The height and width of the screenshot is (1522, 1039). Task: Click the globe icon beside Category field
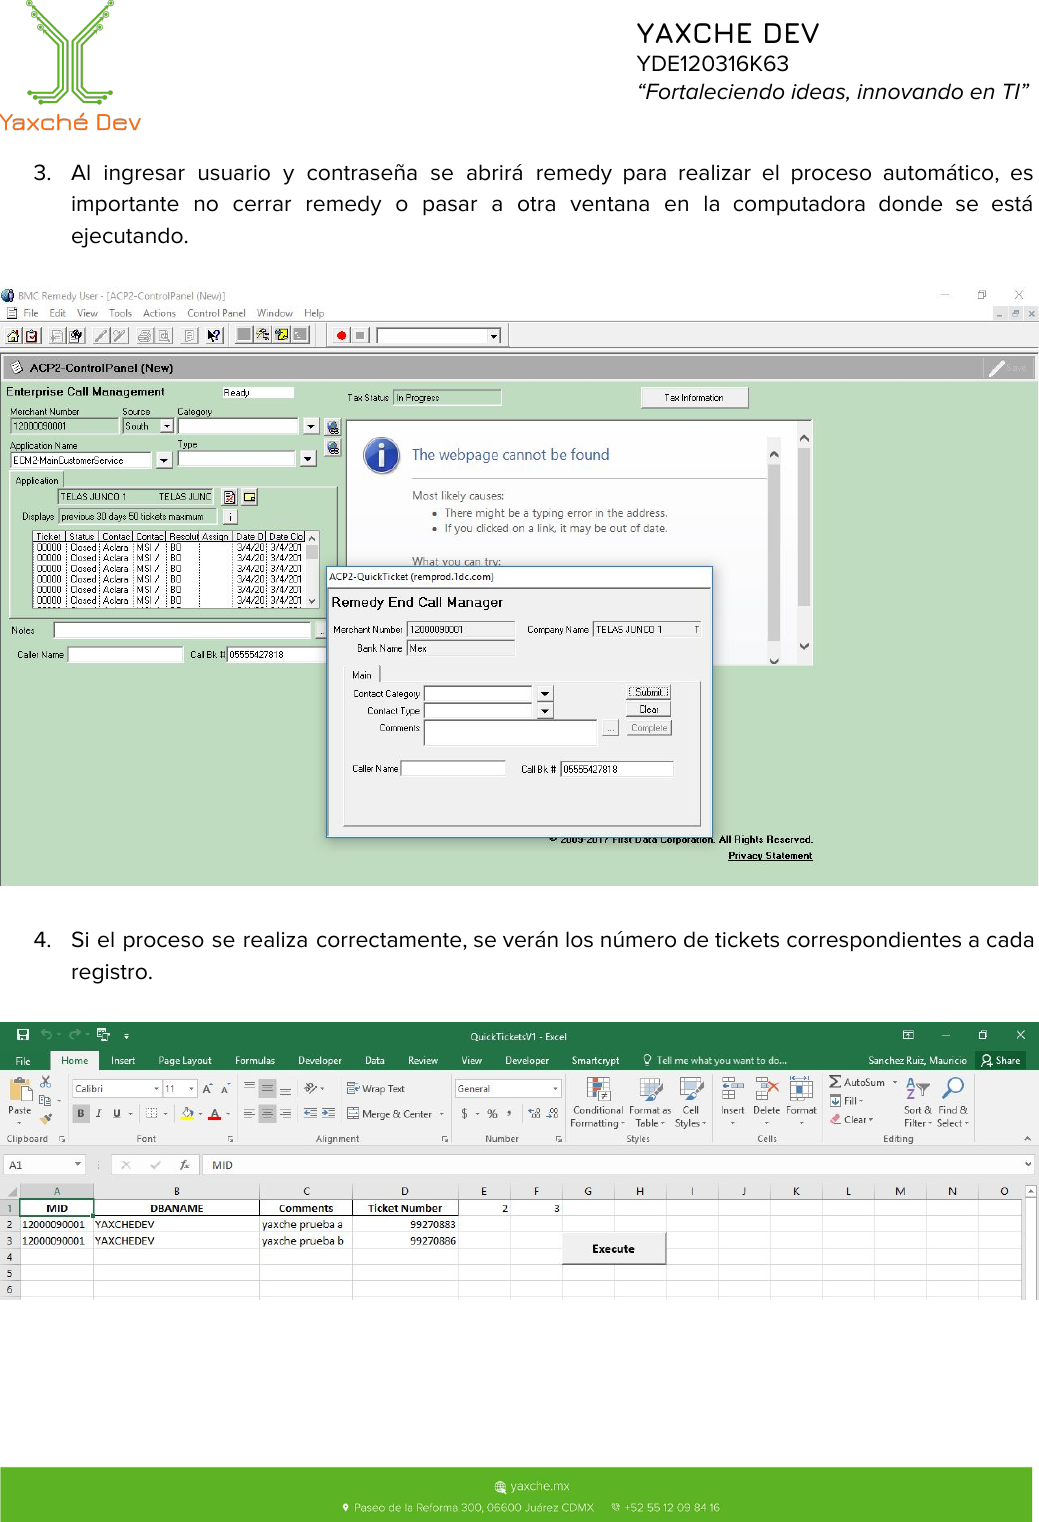tap(333, 427)
